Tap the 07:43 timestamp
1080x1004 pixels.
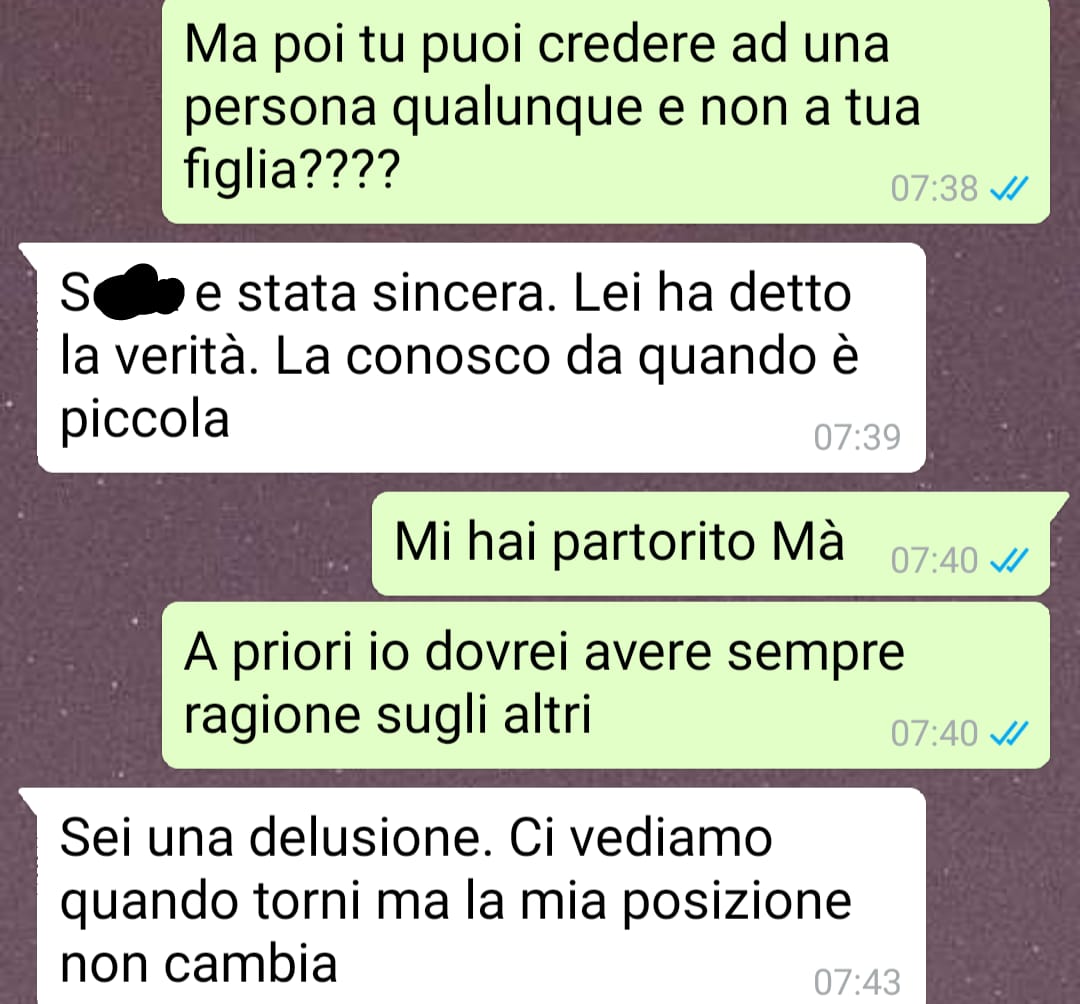tap(857, 982)
